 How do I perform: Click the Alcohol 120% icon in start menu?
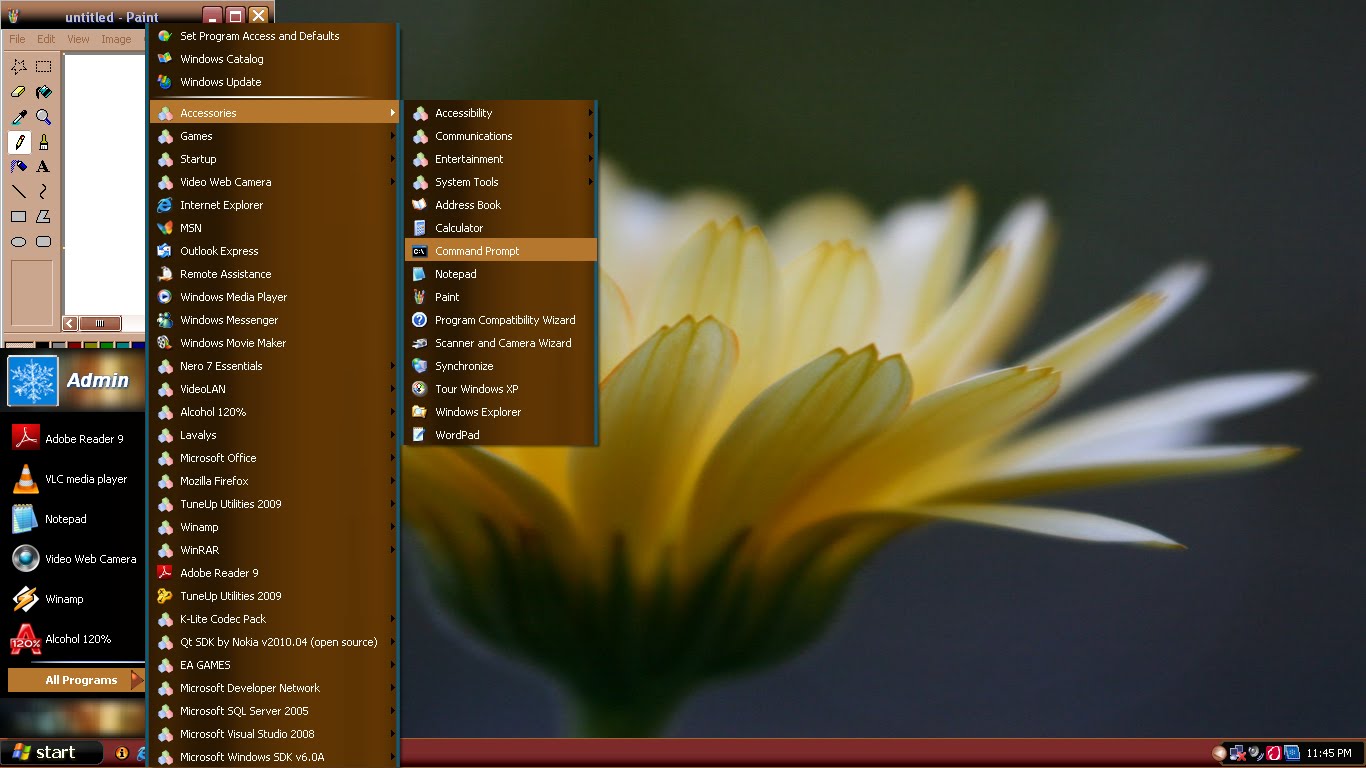[25, 639]
